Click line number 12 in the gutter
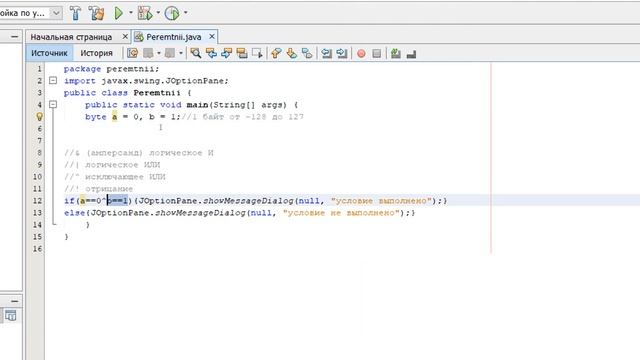The width and height of the screenshot is (640, 360). (37, 200)
